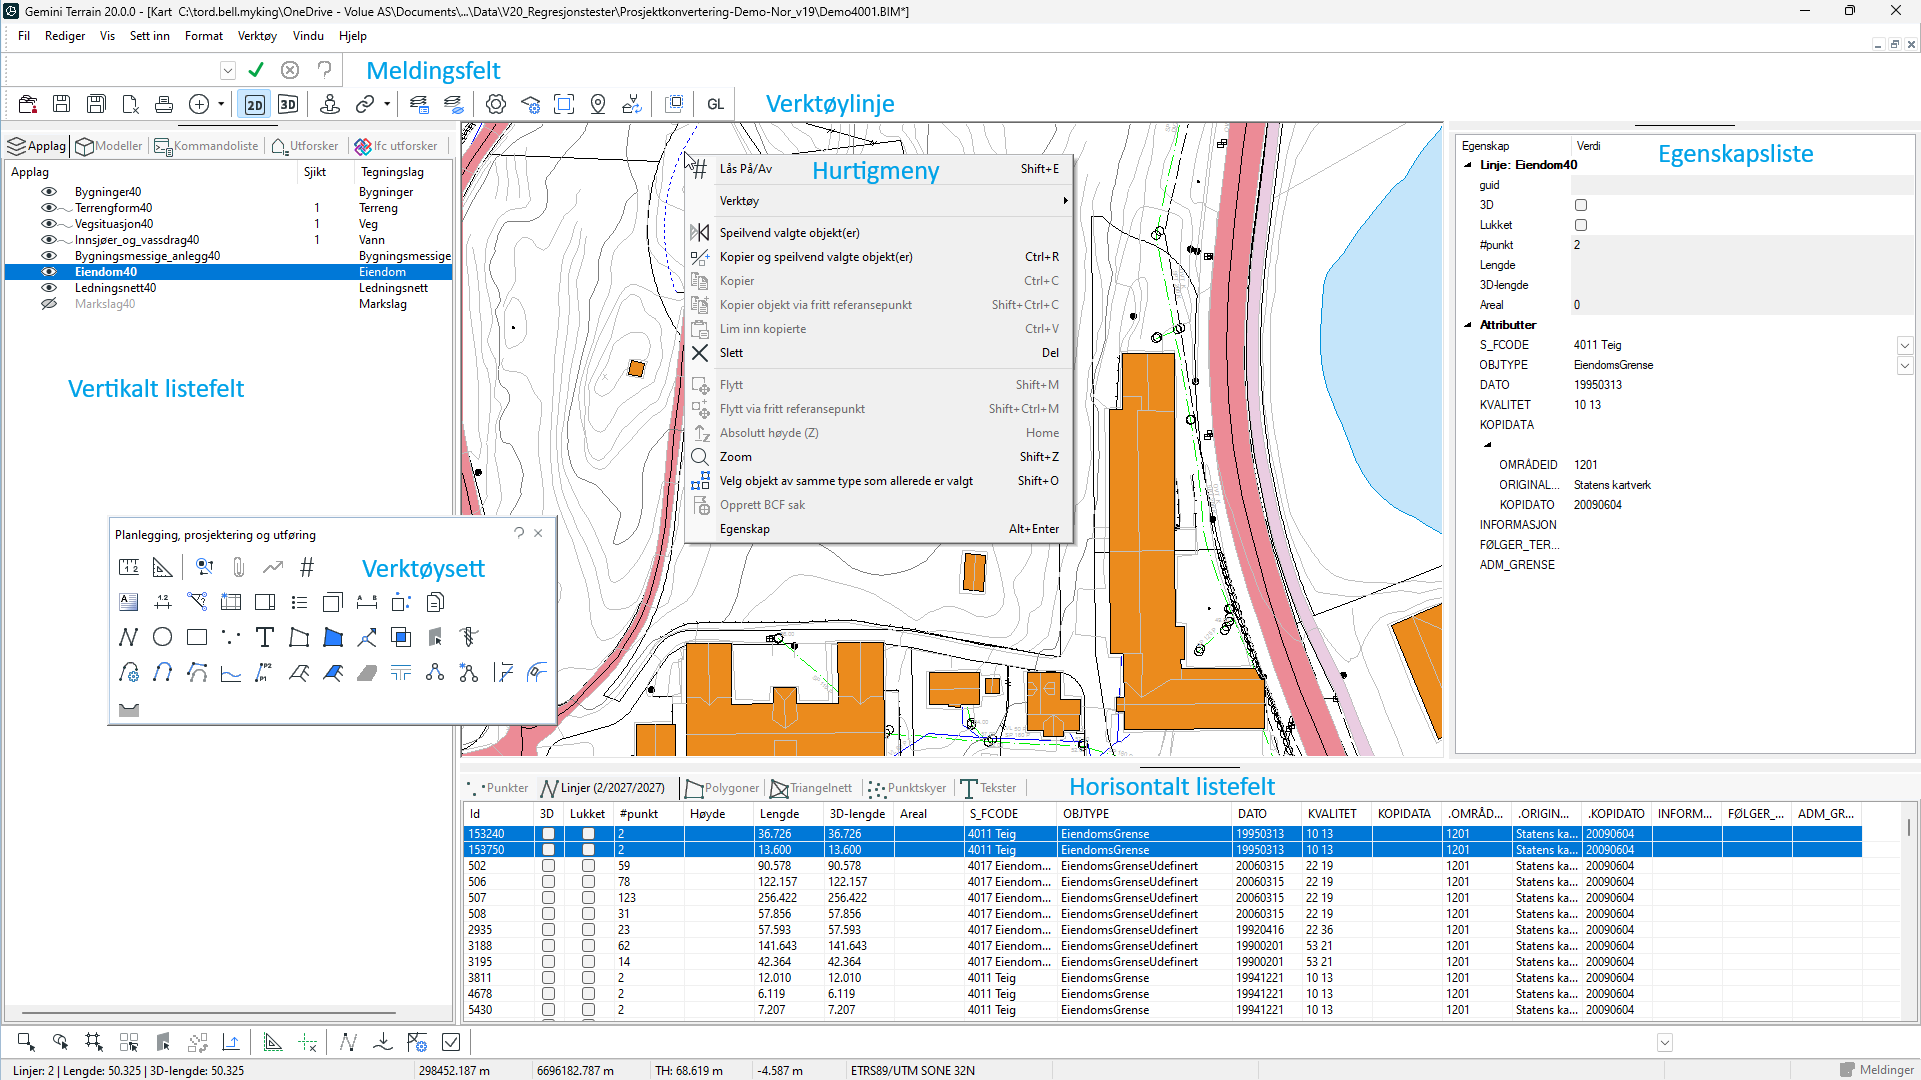Image resolution: width=1921 pixels, height=1080 pixels.
Task: Open the GL view
Action: [x=715, y=103]
